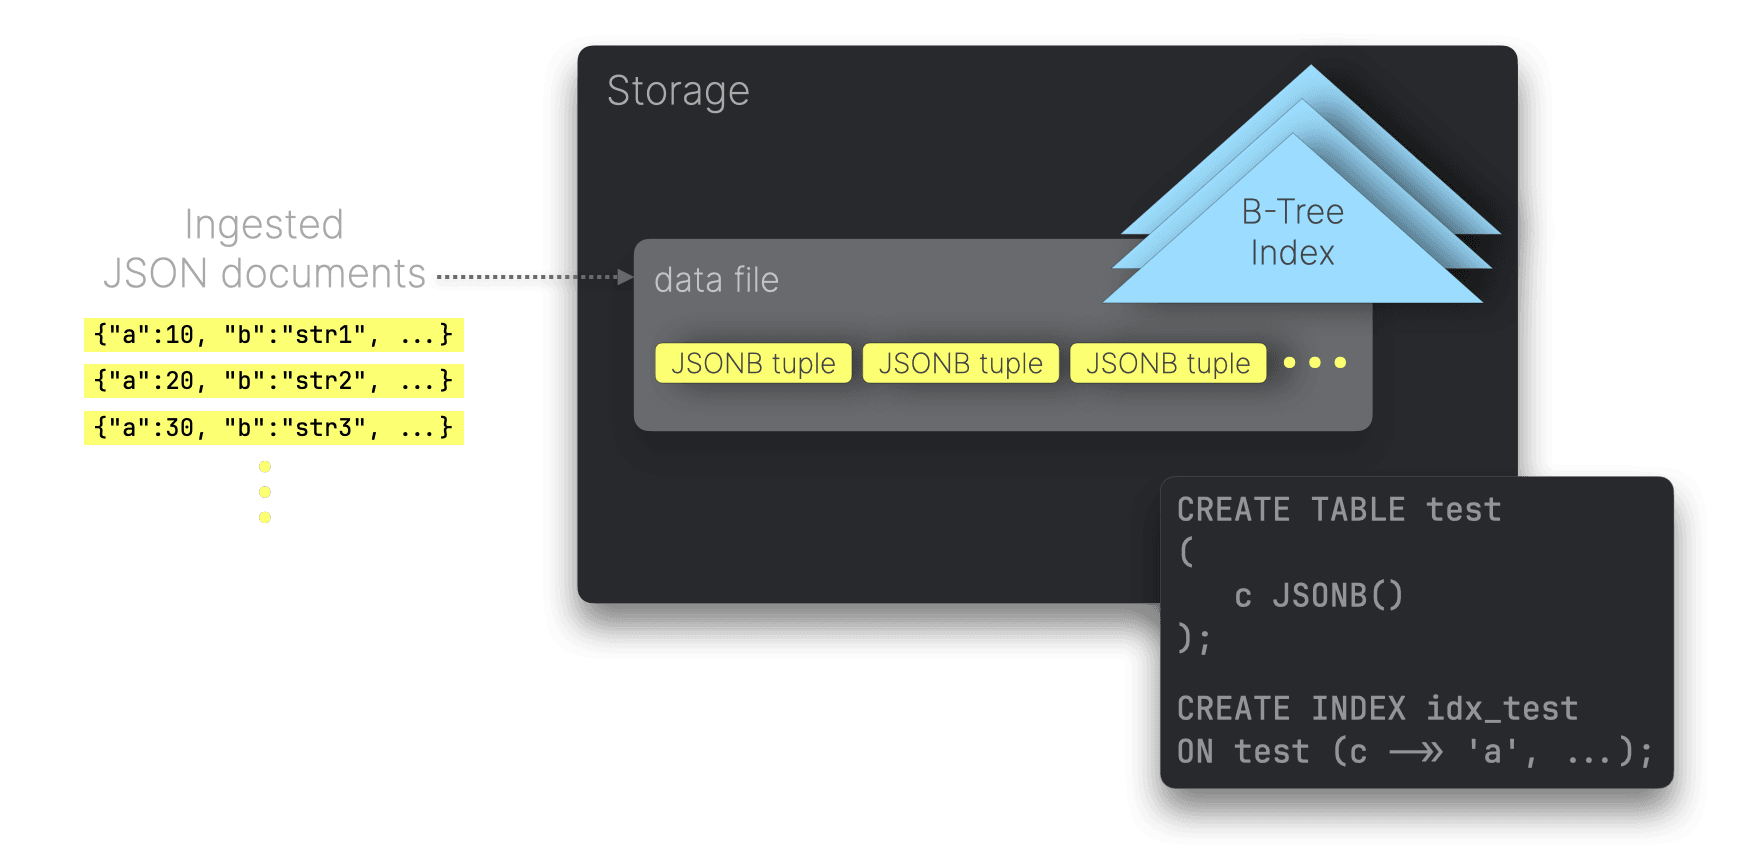This screenshot has height=852, width=1750.
Task: Click the closing ");" of the table statement
Action: pyautogui.click(x=1194, y=638)
